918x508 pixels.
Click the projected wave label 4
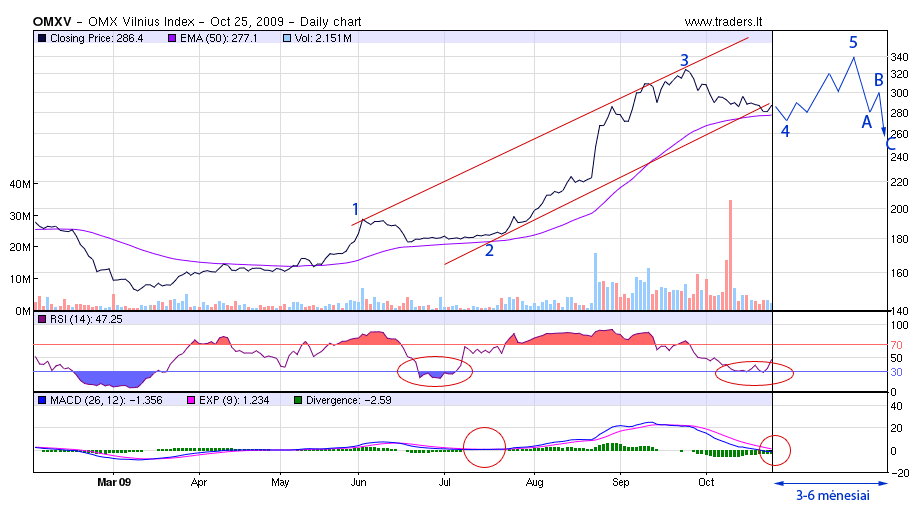[785, 131]
